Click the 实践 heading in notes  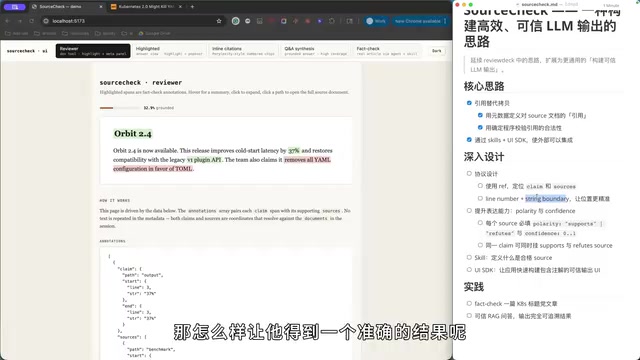tap(474, 287)
